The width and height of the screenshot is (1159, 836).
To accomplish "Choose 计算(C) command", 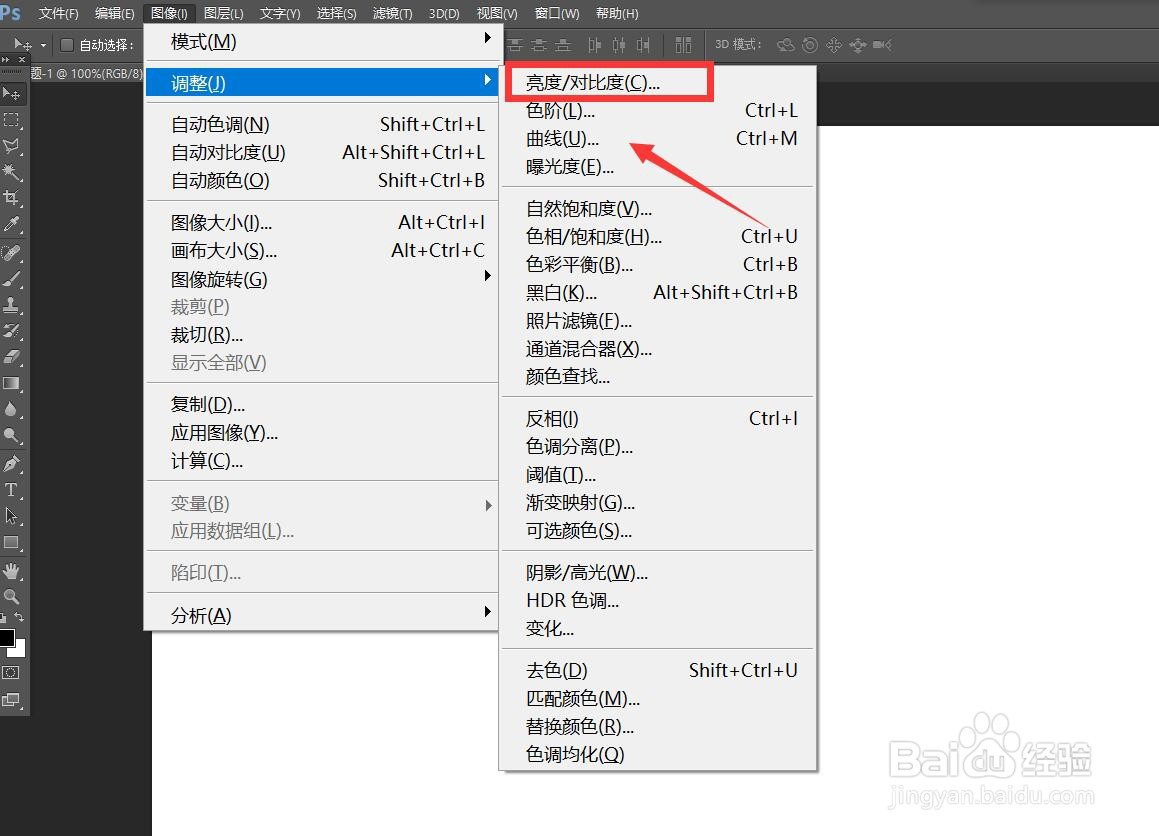I will tap(324, 461).
